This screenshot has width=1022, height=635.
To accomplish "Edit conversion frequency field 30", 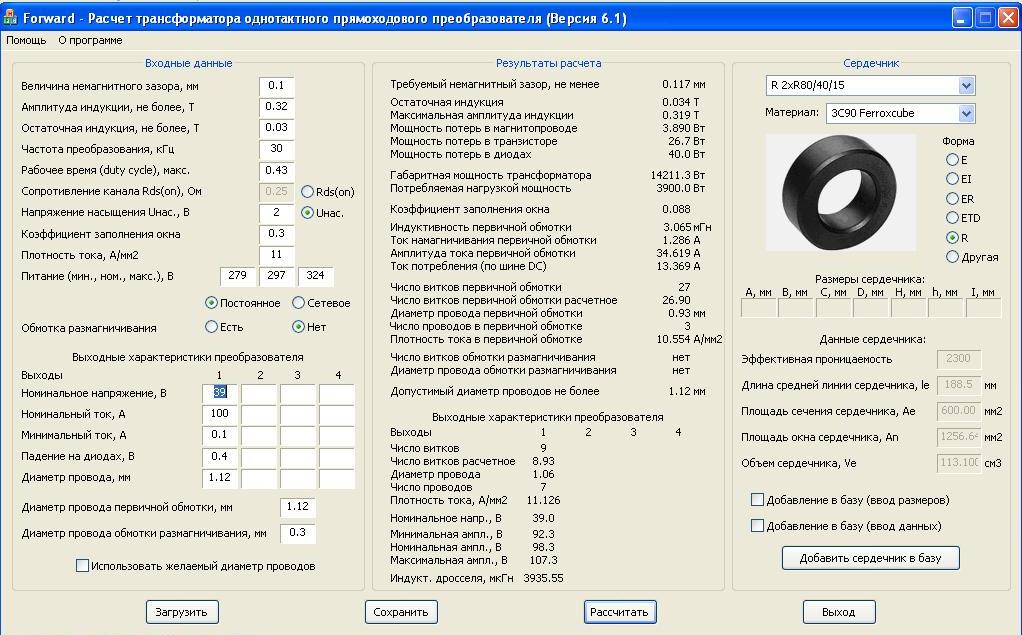I will pyautogui.click(x=276, y=149).
